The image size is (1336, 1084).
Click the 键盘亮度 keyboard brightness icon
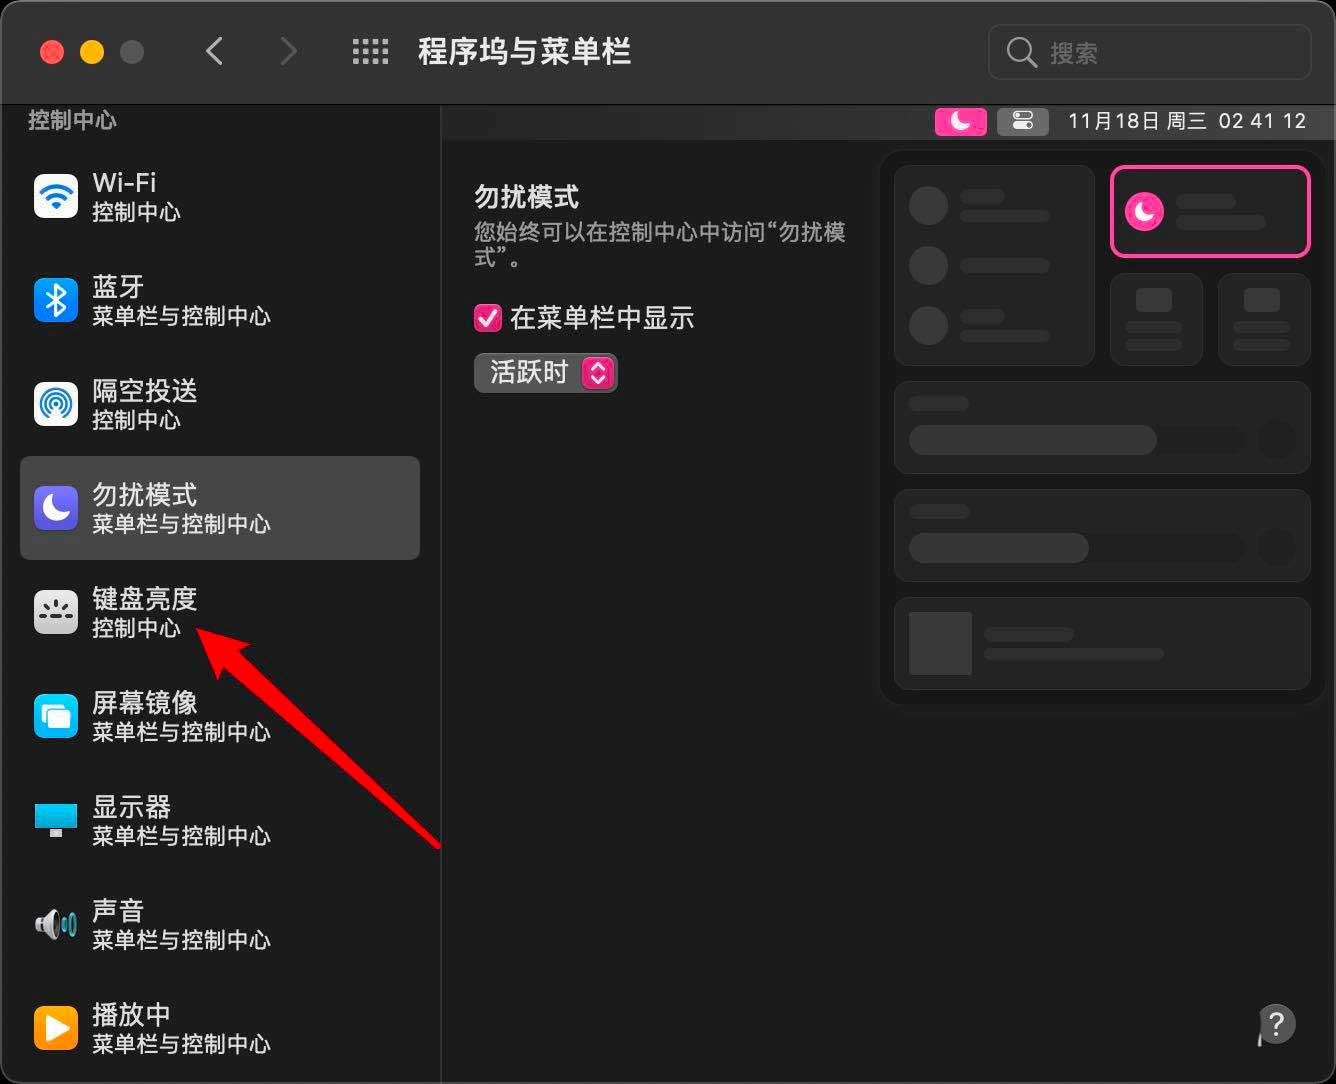point(55,612)
